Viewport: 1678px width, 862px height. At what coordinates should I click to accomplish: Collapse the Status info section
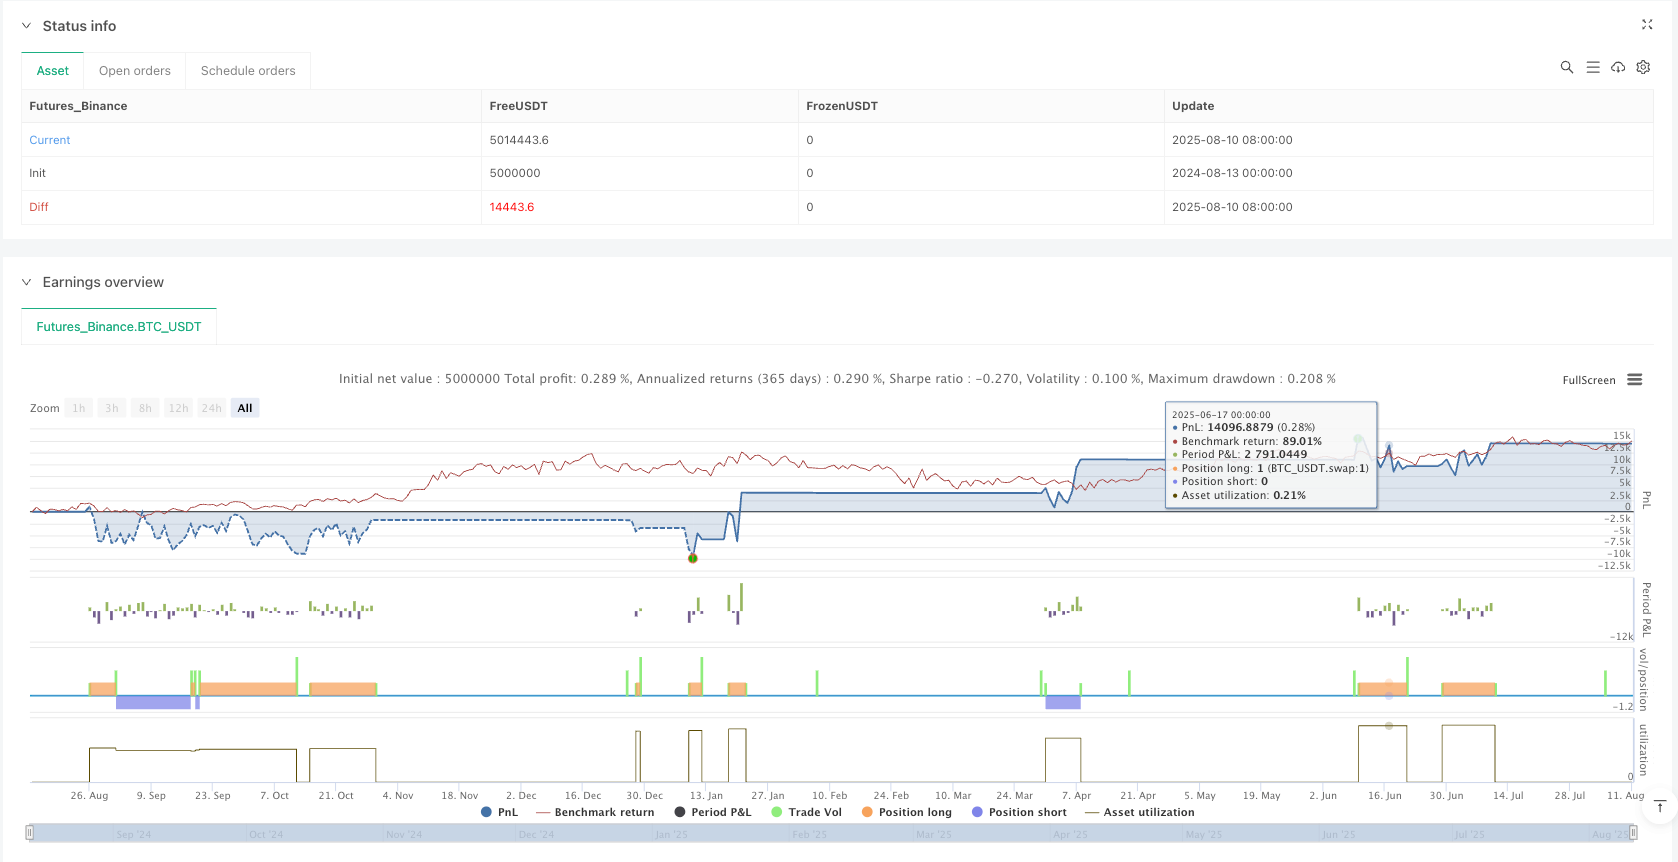click(26, 26)
